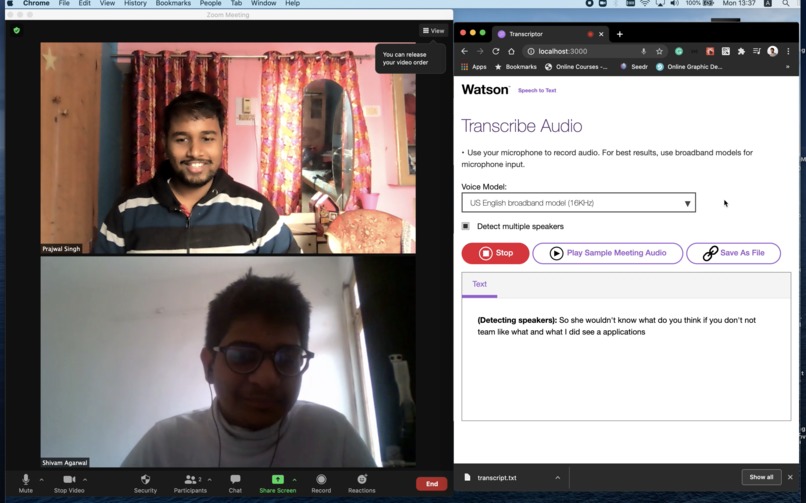Open Zoom View layout menu

pyautogui.click(x=433, y=31)
